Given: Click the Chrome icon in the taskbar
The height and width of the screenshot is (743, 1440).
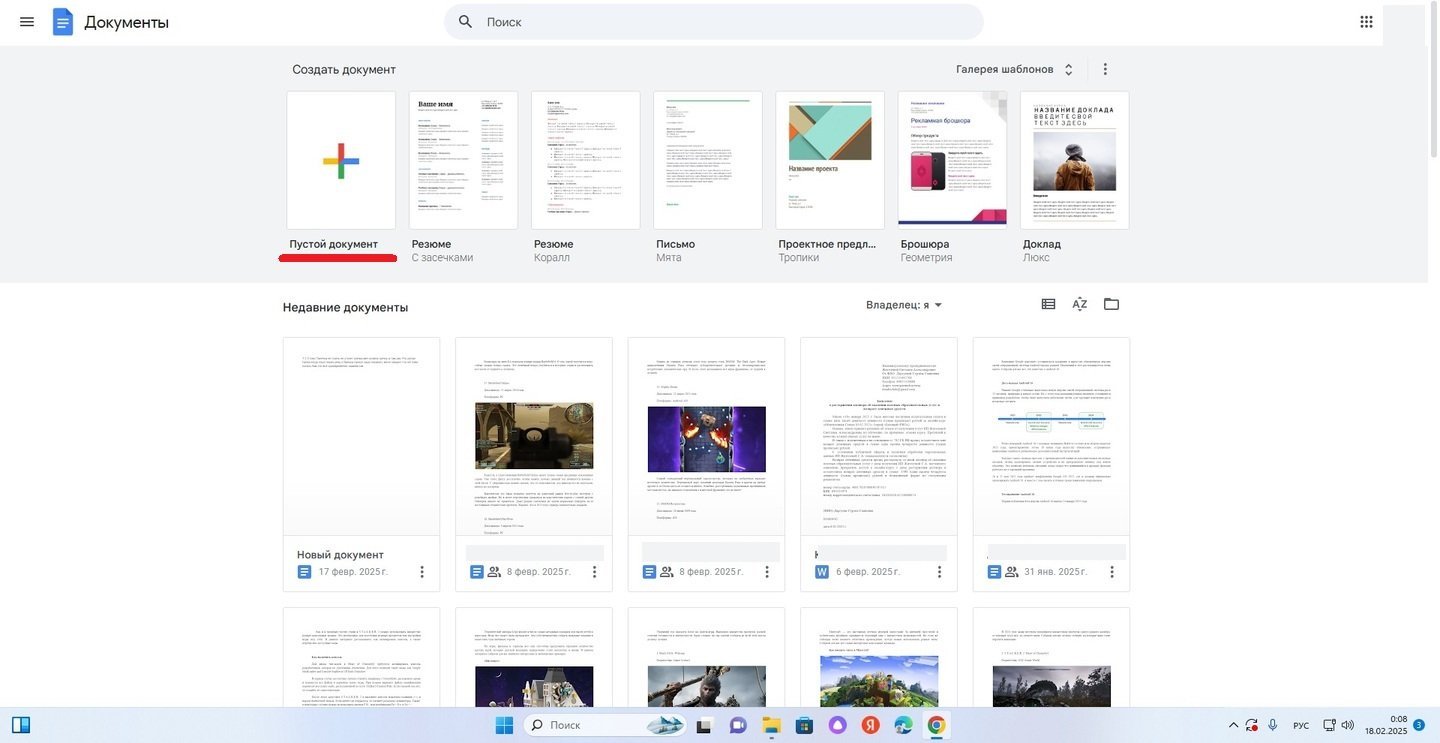Looking at the screenshot, I should click(936, 725).
